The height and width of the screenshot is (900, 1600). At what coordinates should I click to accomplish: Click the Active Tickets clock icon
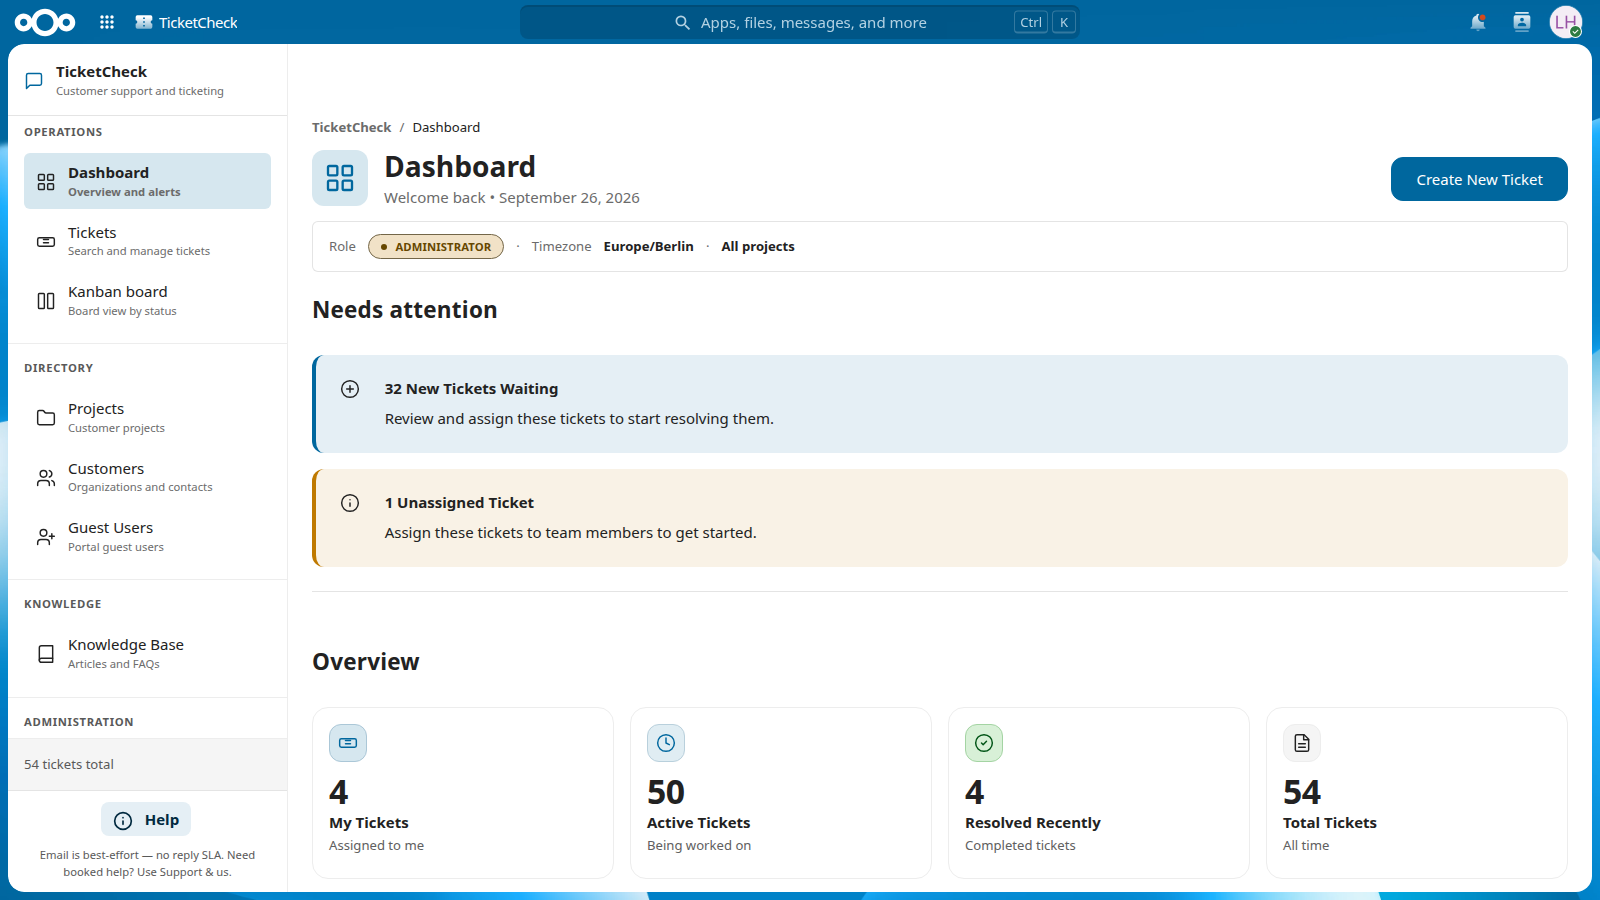pos(666,743)
